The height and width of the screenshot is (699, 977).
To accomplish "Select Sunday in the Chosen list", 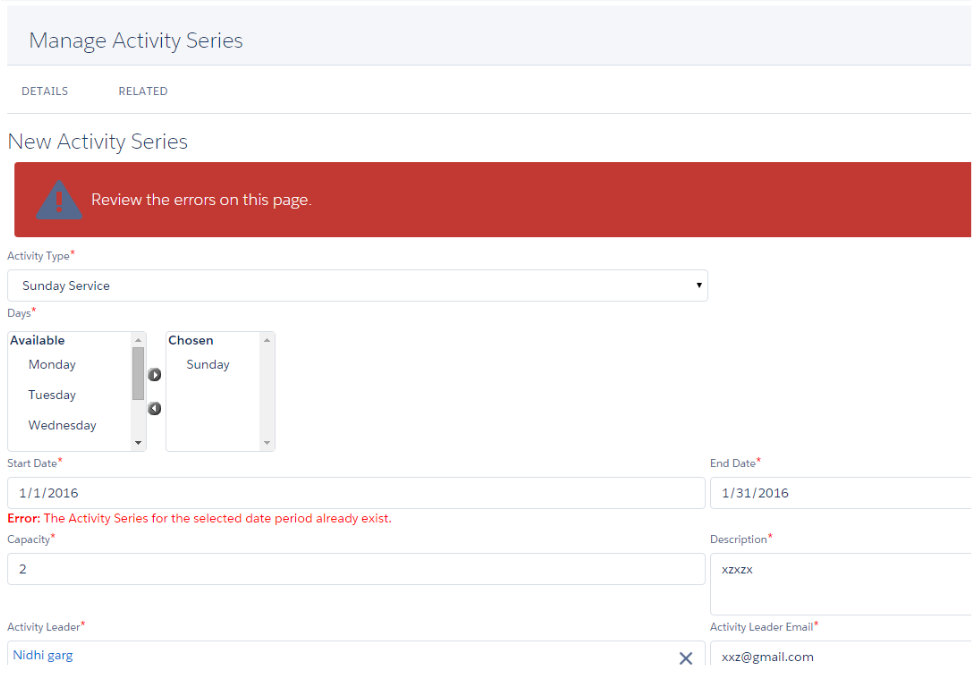I will point(208,365).
